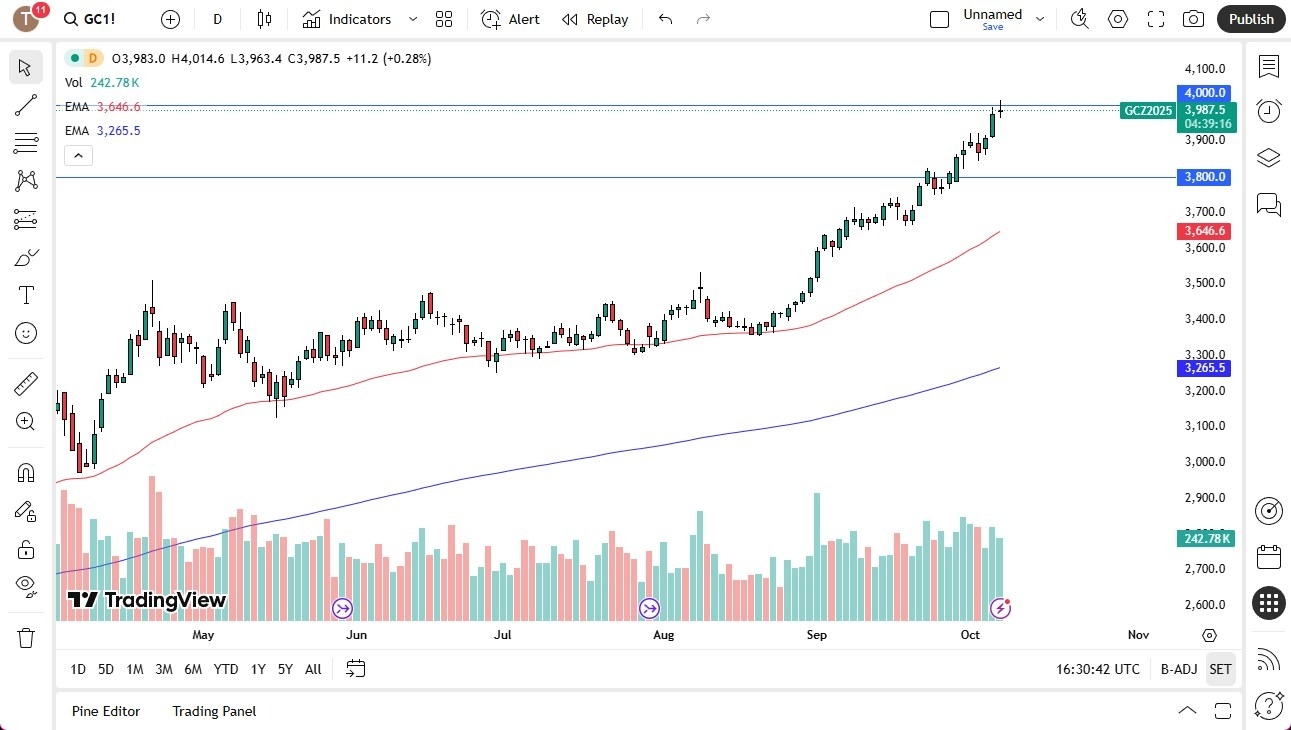Open the layout dropdown next to Unnamed

(1040, 18)
